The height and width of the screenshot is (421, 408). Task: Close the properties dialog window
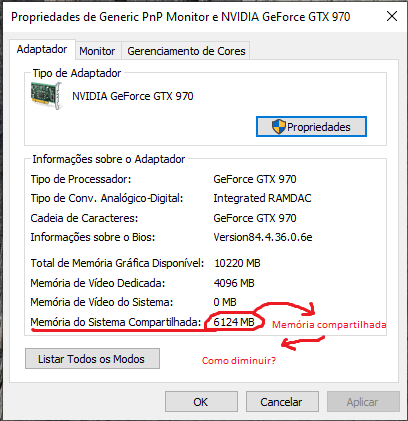pyautogui.click(x=392, y=16)
